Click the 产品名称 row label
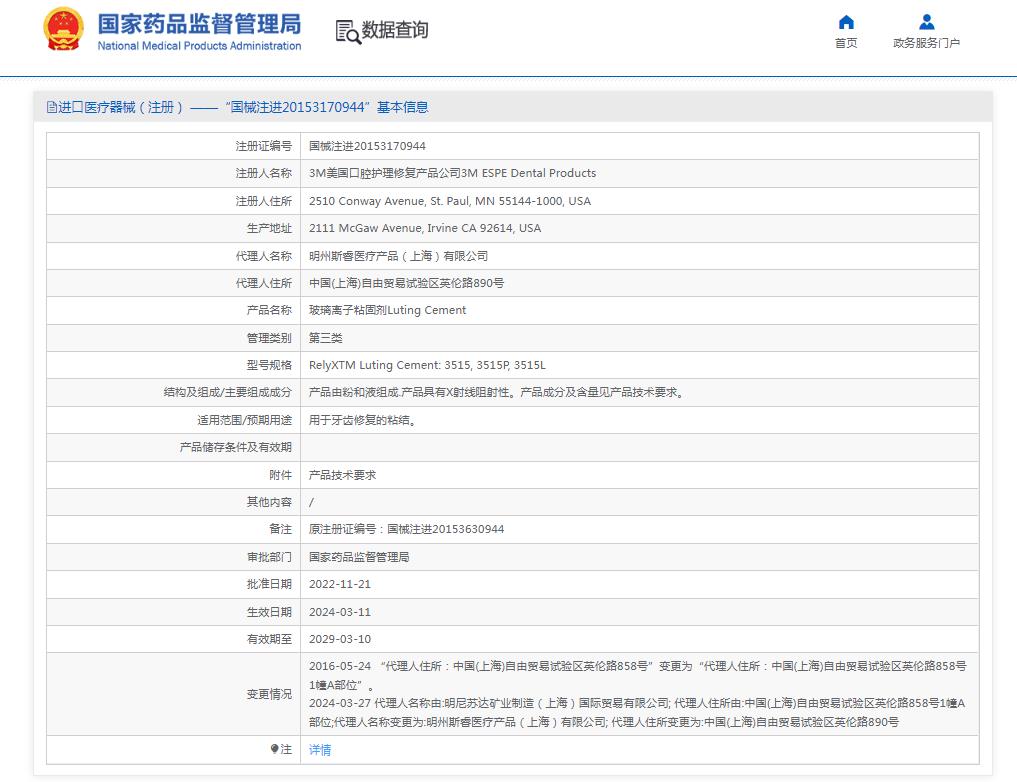The width and height of the screenshot is (1017, 782). [x=269, y=311]
